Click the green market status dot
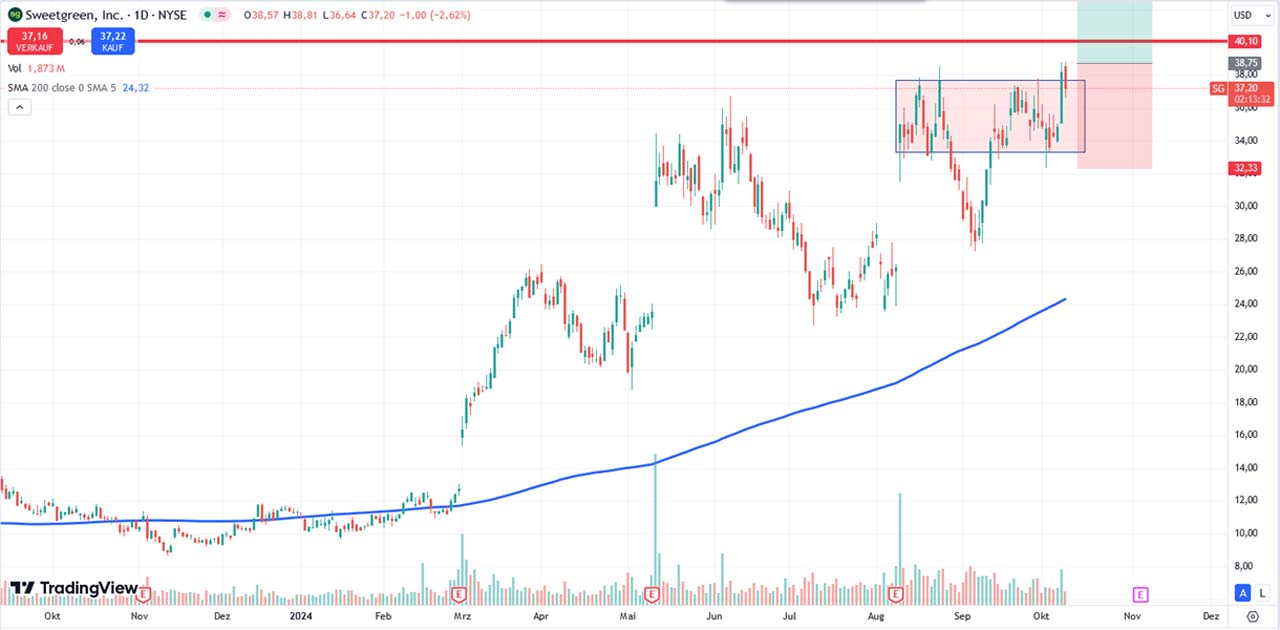 205,15
